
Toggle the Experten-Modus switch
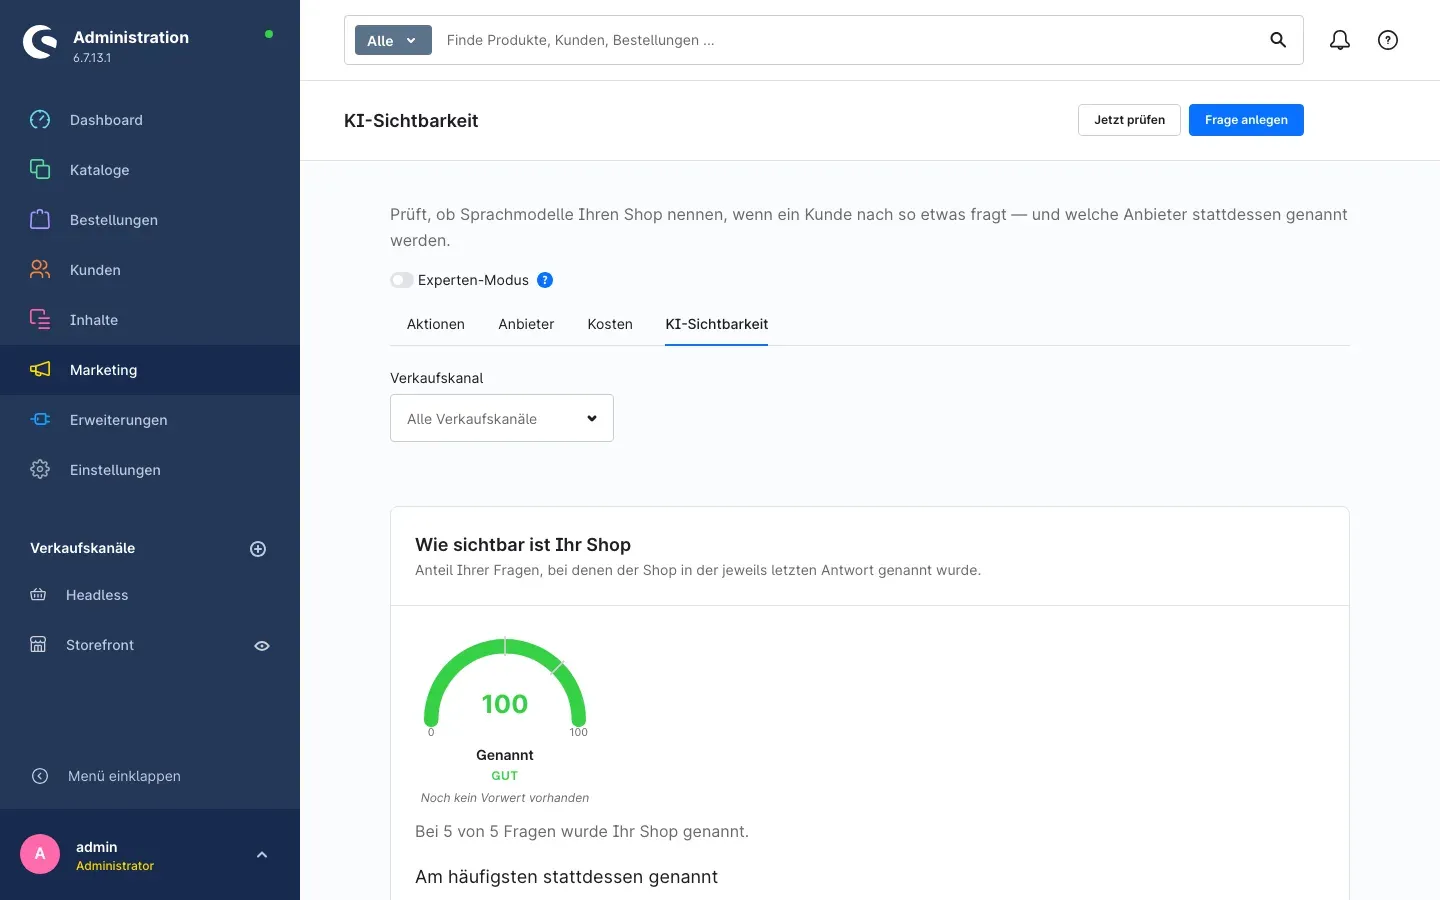402,280
